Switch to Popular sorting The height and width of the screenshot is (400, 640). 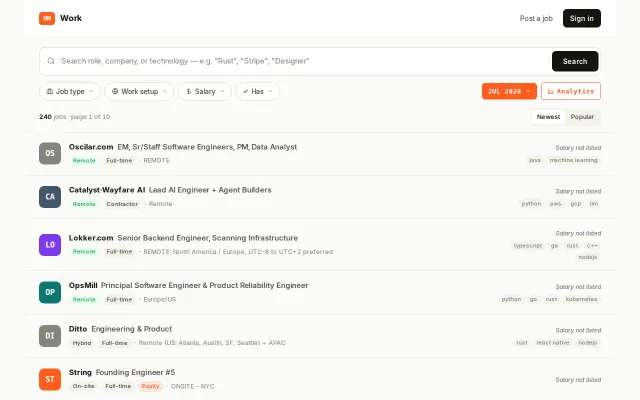pyautogui.click(x=582, y=117)
